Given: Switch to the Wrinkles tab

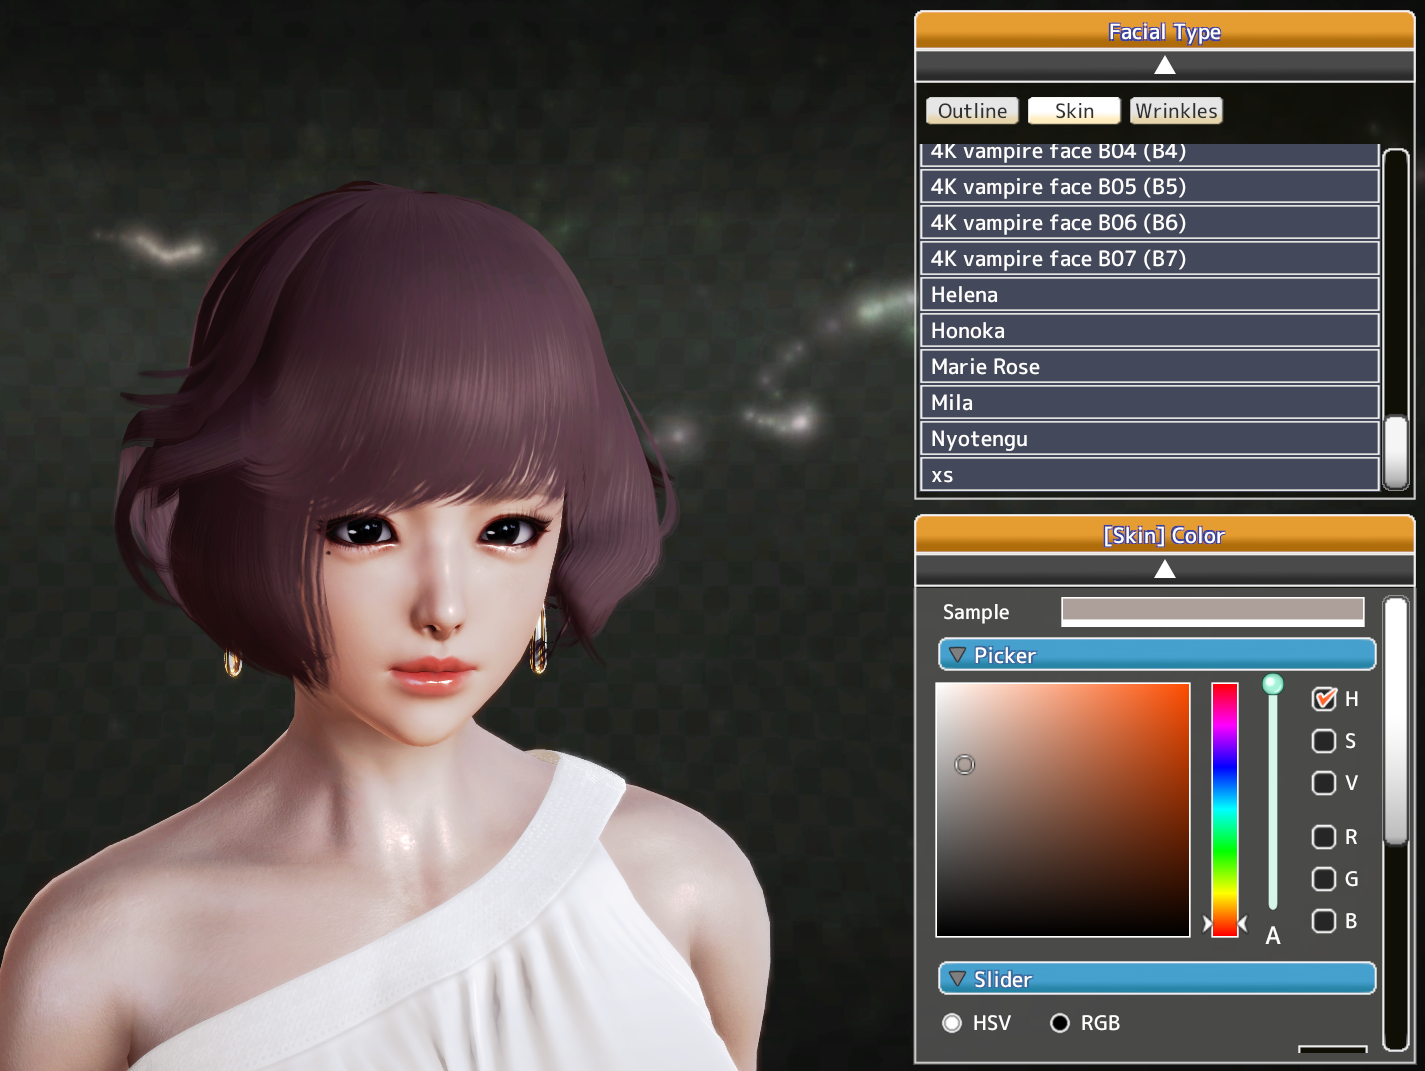Looking at the screenshot, I should click(x=1176, y=111).
